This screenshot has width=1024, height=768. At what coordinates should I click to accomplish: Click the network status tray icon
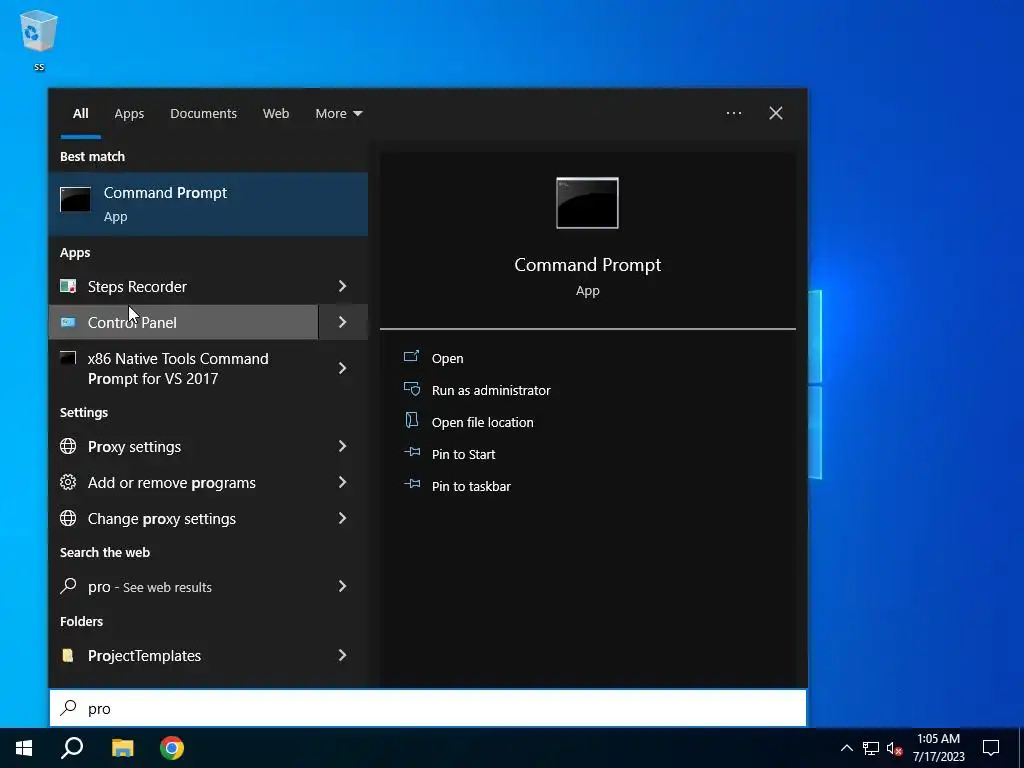point(871,748)
